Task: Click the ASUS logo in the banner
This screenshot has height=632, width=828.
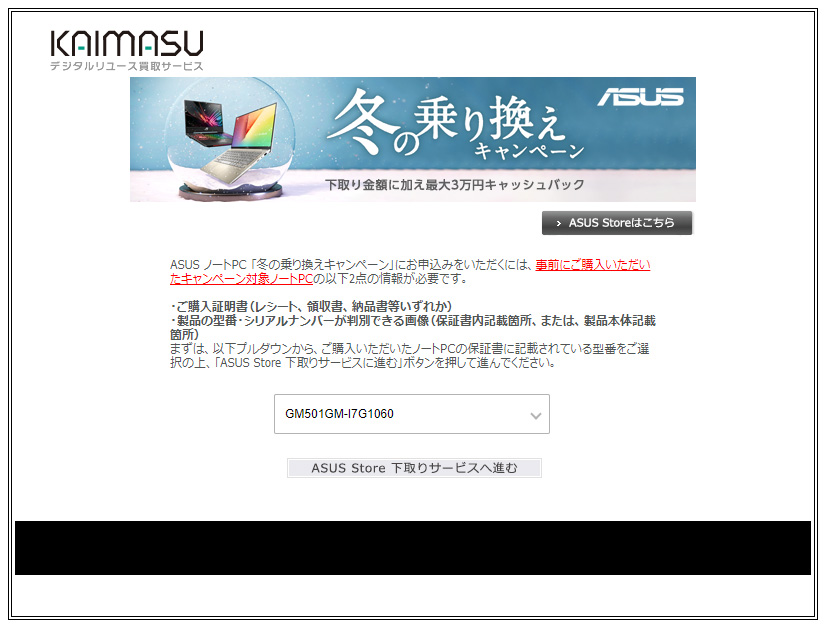Action: [x=640, y=97]
